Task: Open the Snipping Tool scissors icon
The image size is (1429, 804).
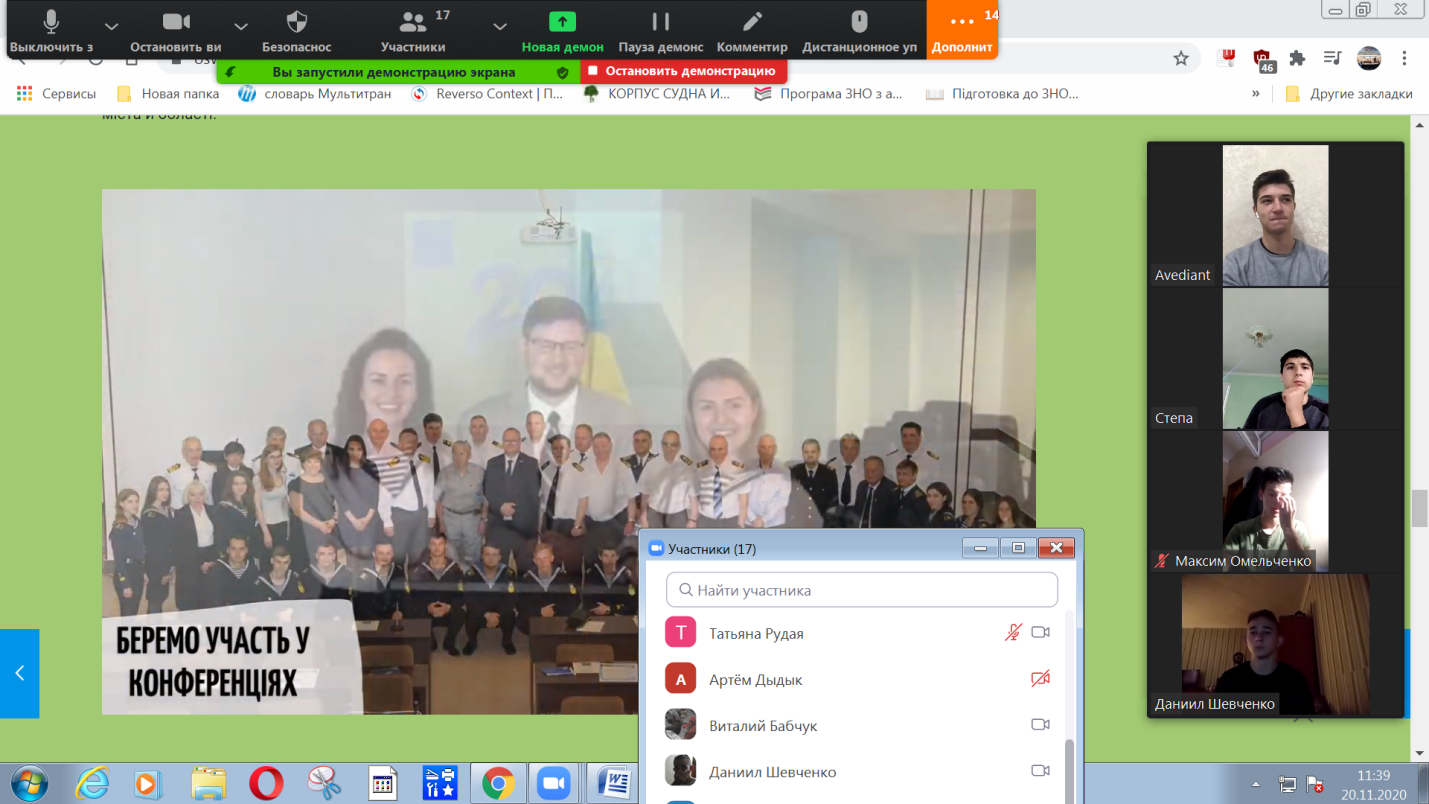Action: coord(324,784)
